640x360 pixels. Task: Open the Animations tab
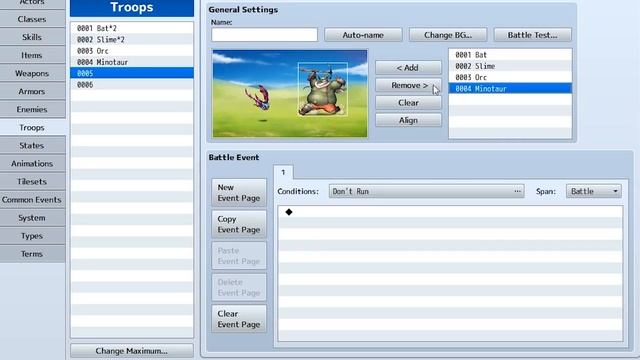[x=32, y=163]
